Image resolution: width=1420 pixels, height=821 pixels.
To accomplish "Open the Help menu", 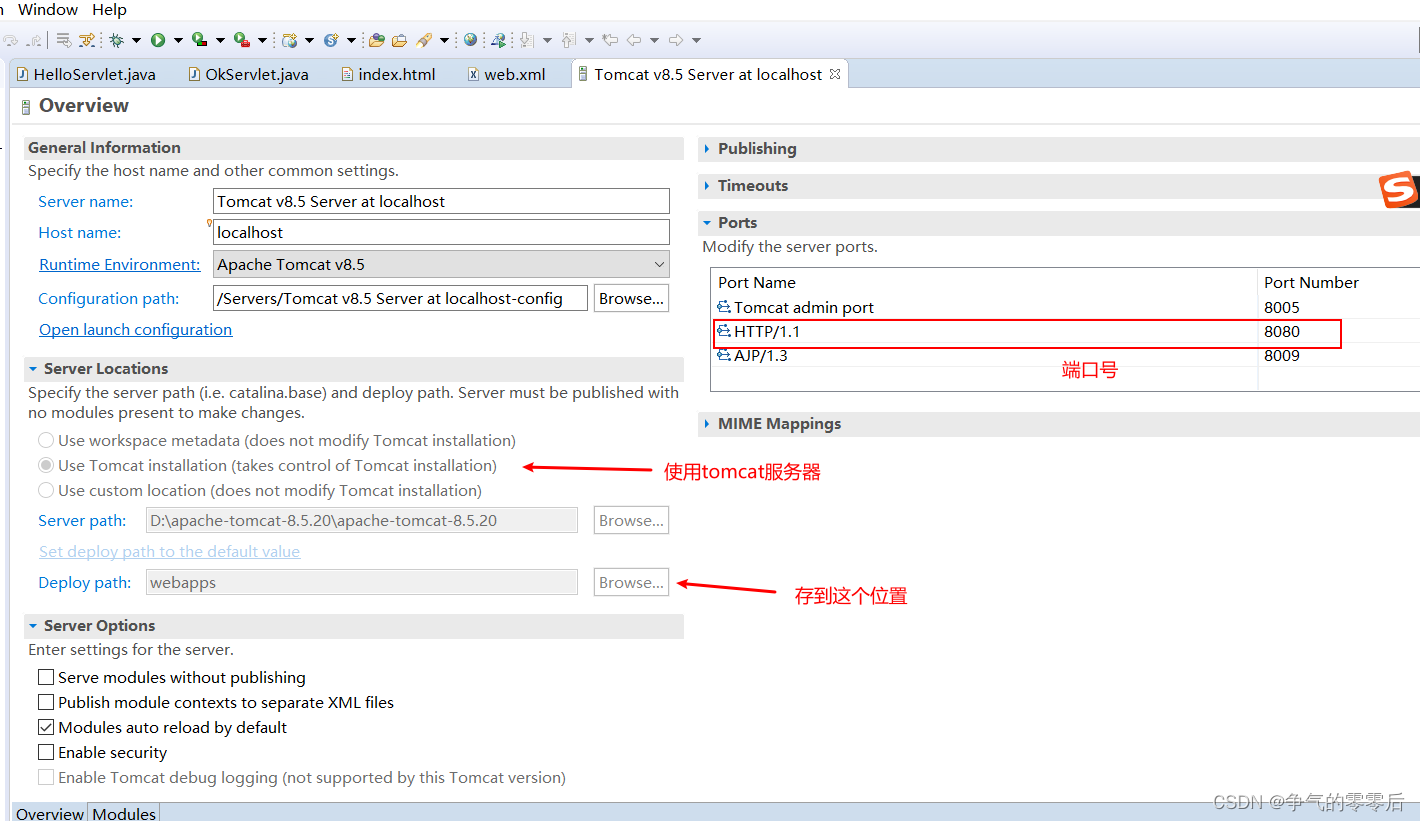I will pyautogui.click(x=109, y=10).
